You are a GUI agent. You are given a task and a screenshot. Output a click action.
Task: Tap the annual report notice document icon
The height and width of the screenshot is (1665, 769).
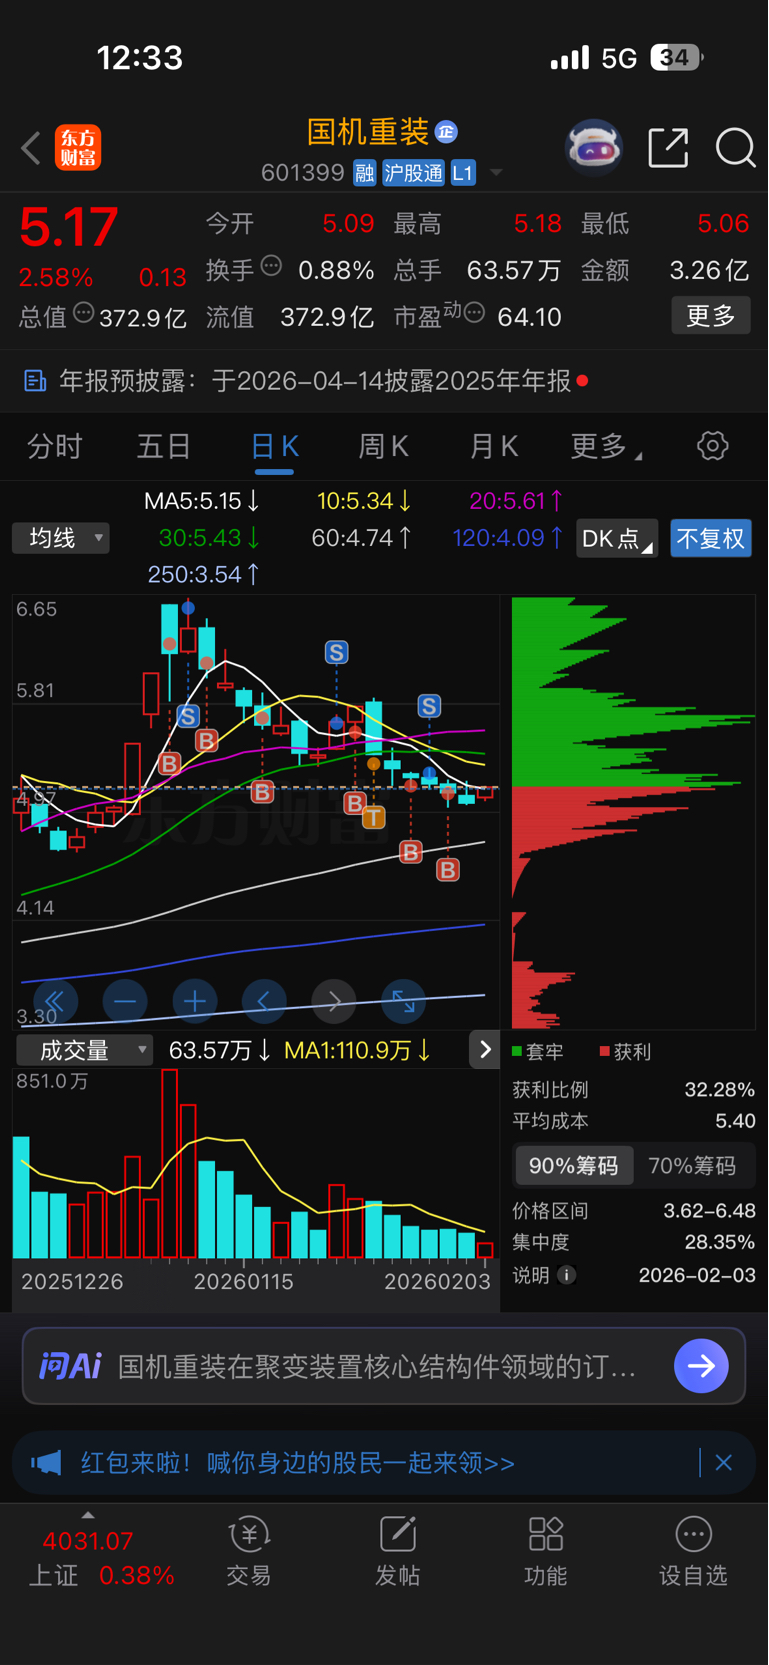tap(35, 381)
